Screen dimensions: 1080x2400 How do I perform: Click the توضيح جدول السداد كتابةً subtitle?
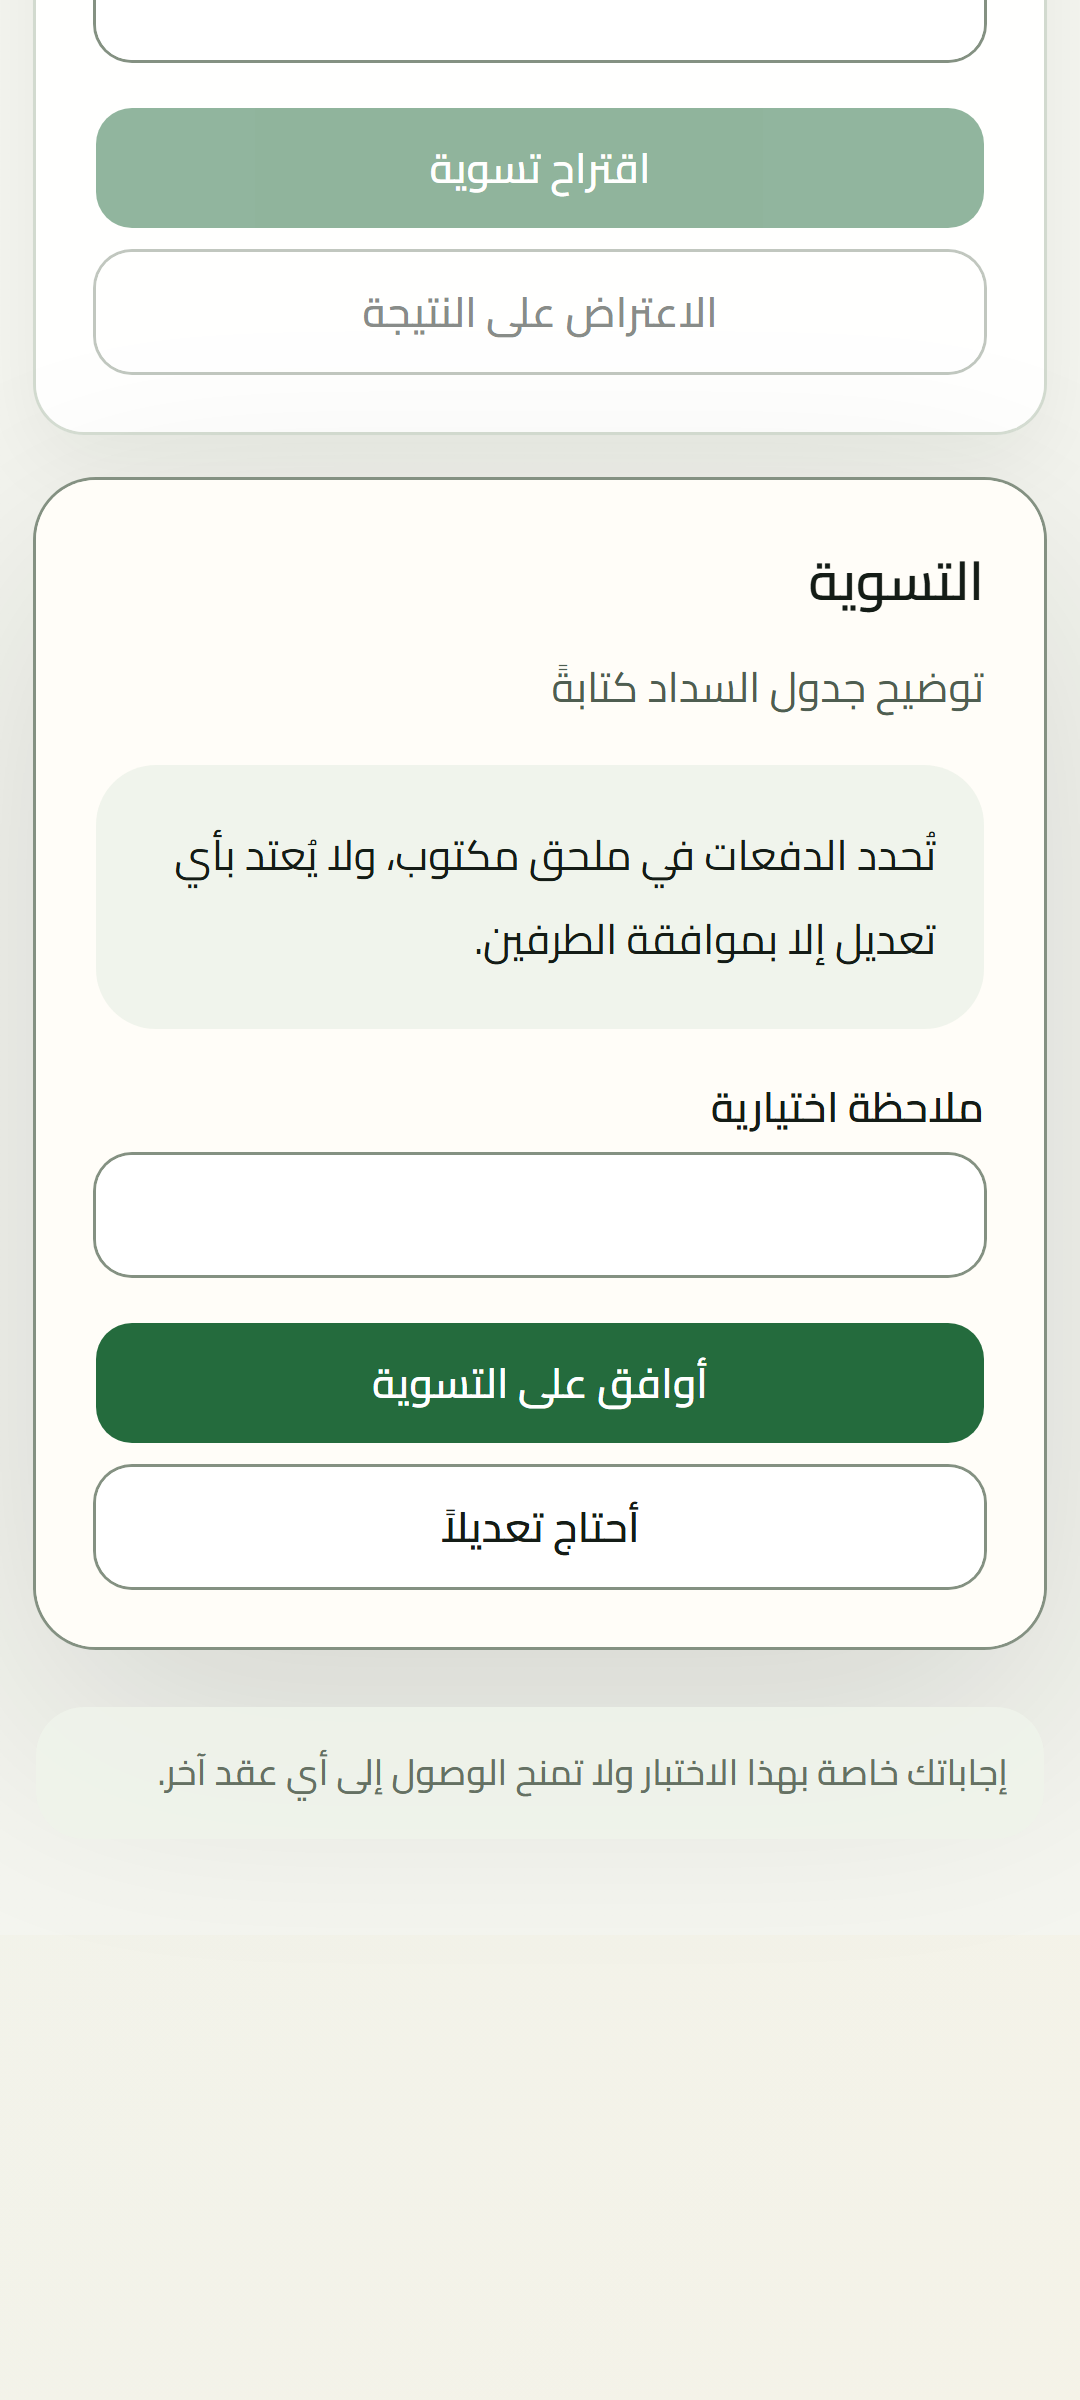tap(768, 689)
